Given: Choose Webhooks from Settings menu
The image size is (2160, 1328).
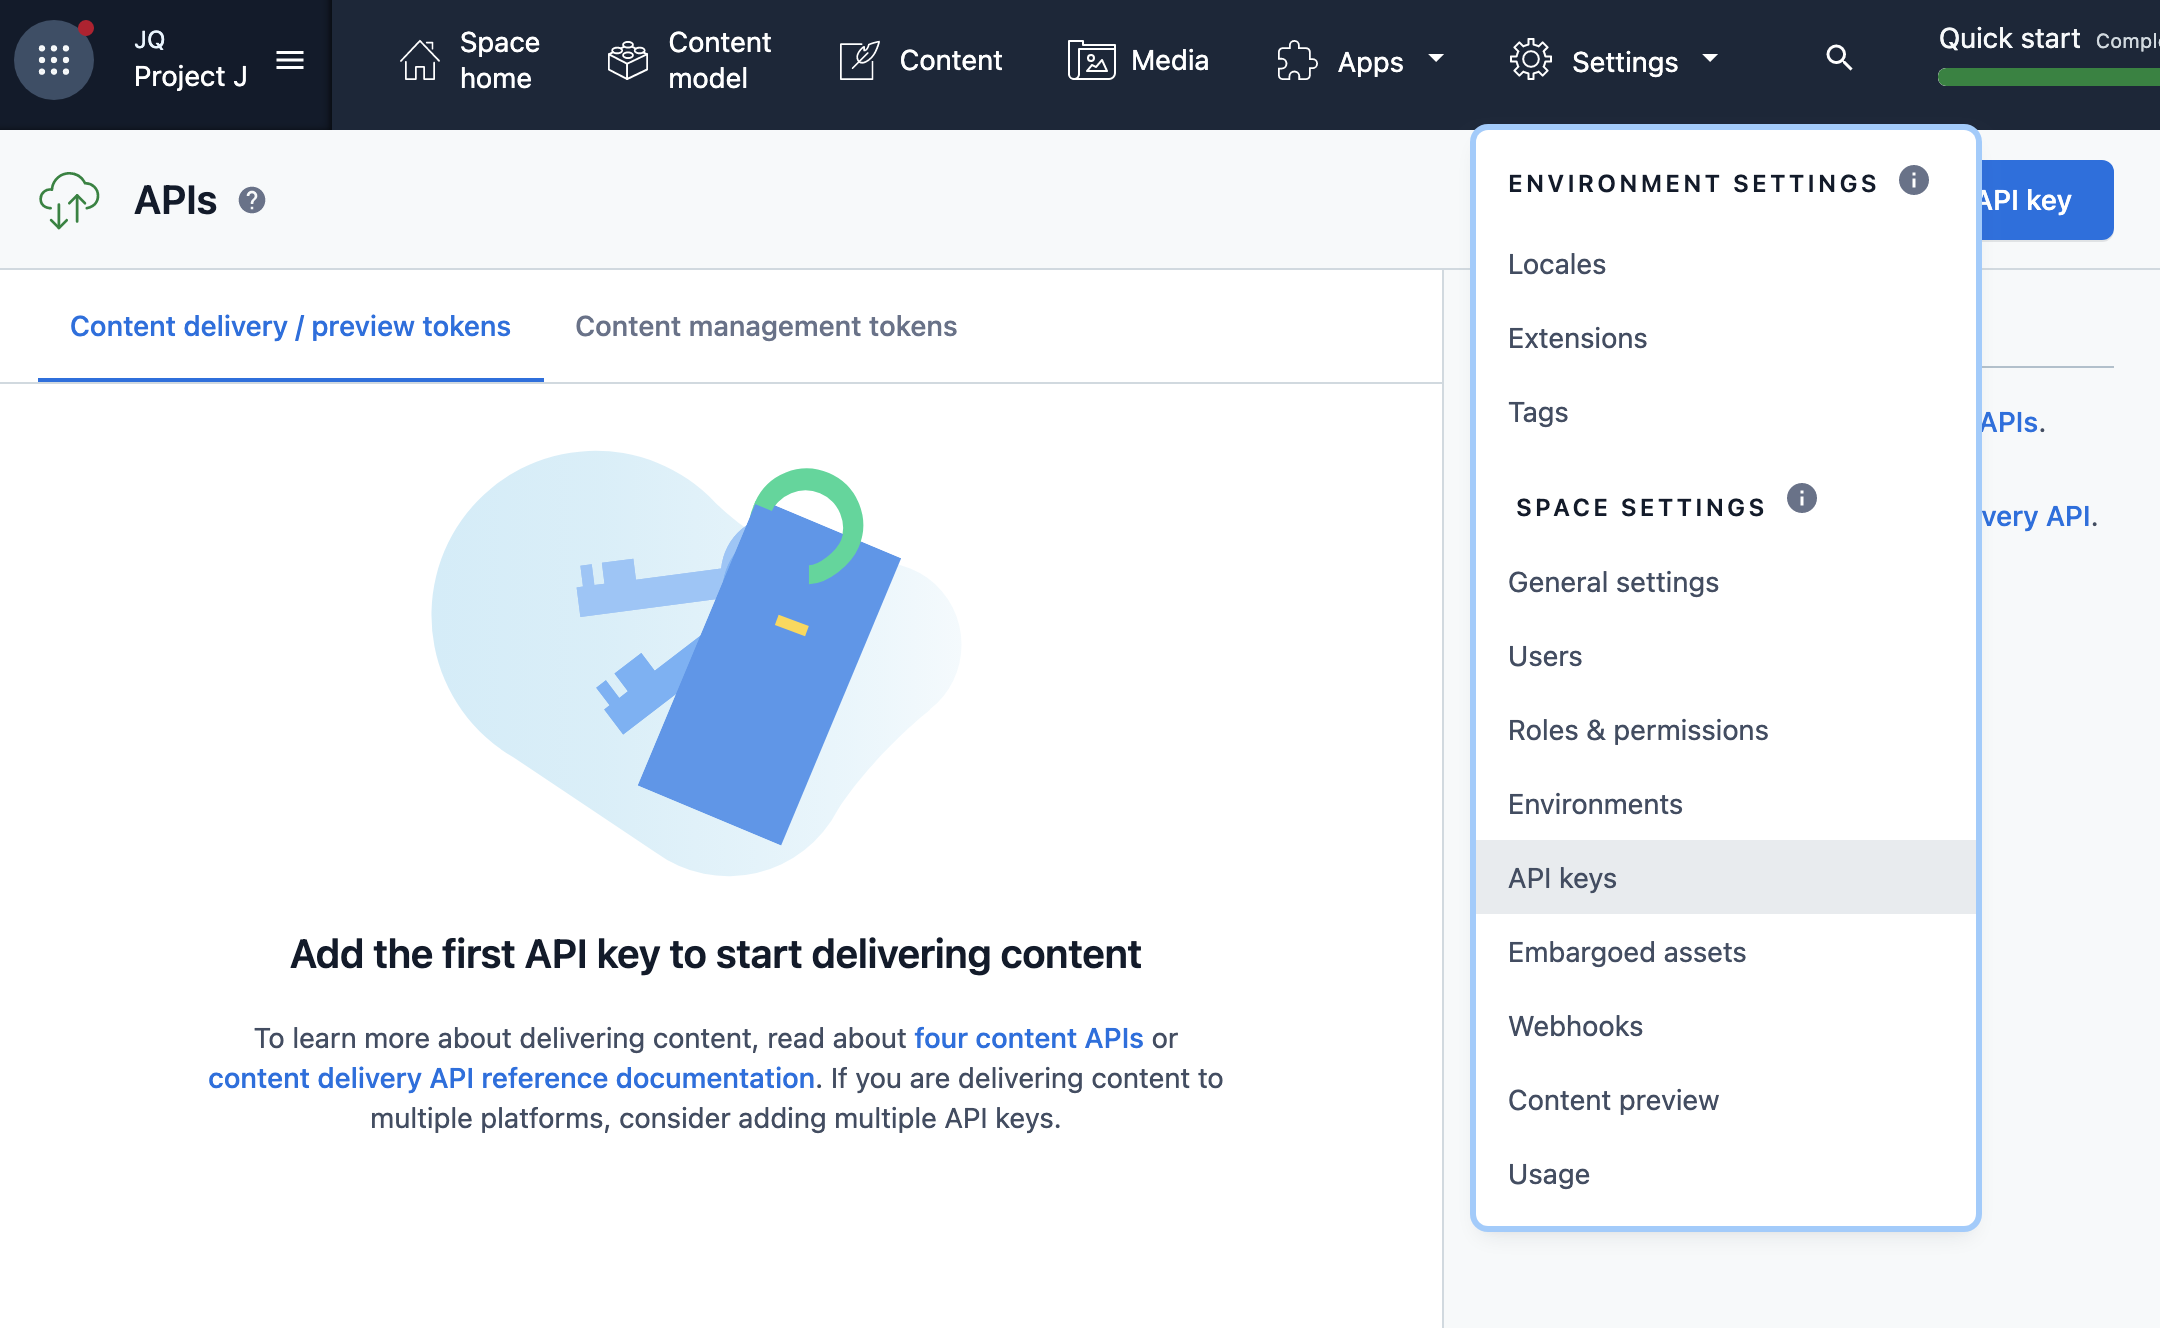Looking at the screenshot, I should (1575, 1026).
